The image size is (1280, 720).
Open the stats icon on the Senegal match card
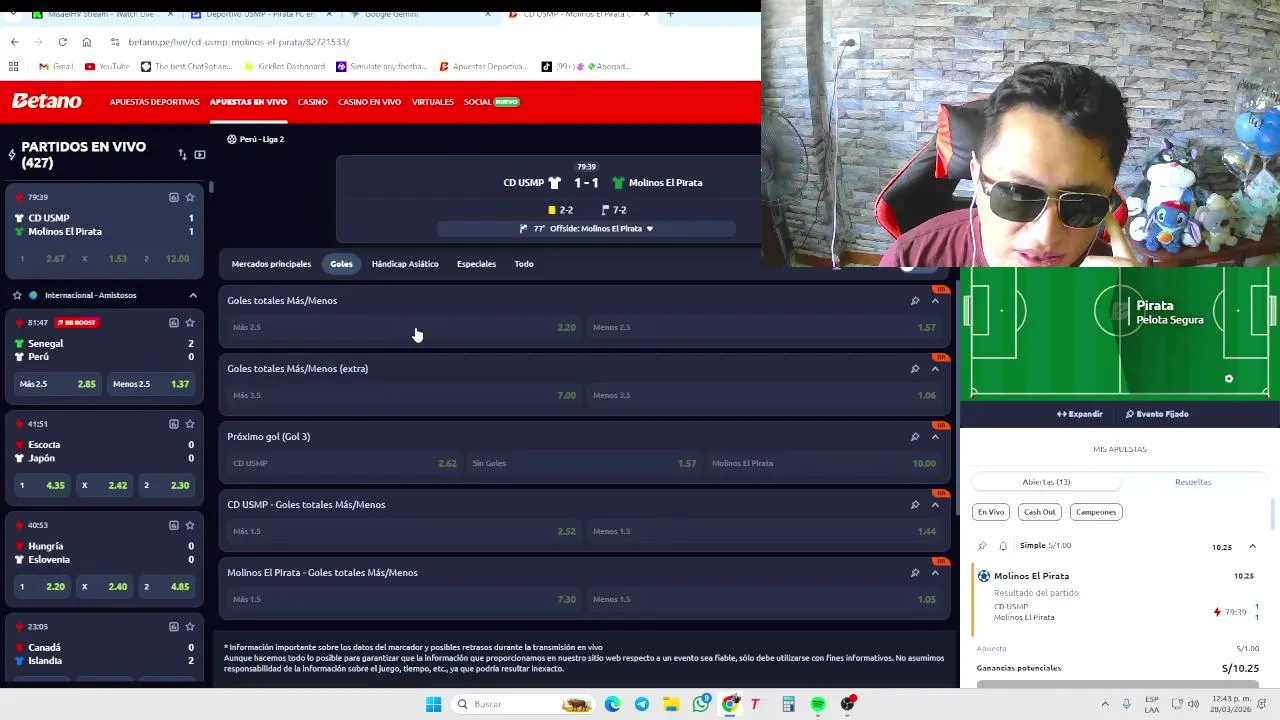coord(174,322)
